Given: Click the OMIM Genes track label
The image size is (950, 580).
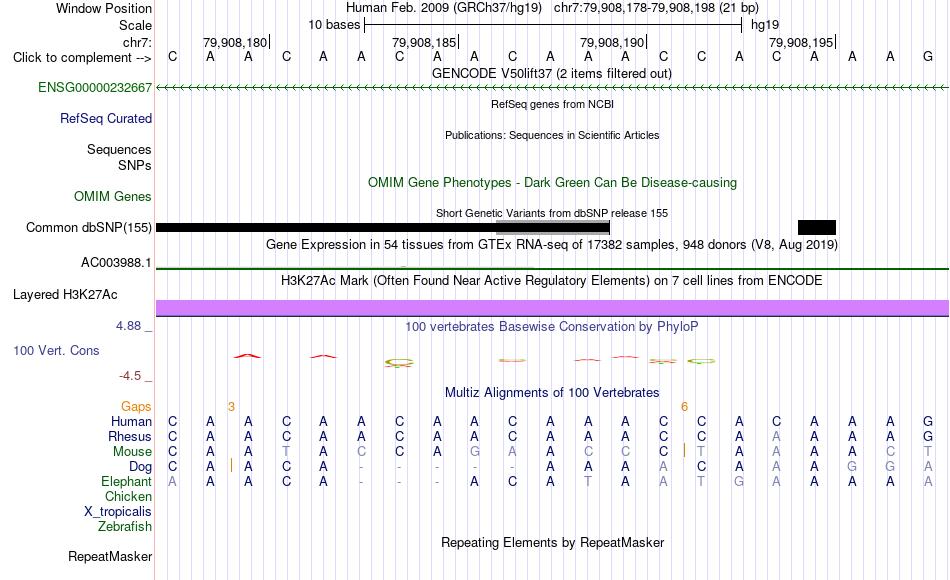Looking at the screenshot, I should click(x=113, y=196).
